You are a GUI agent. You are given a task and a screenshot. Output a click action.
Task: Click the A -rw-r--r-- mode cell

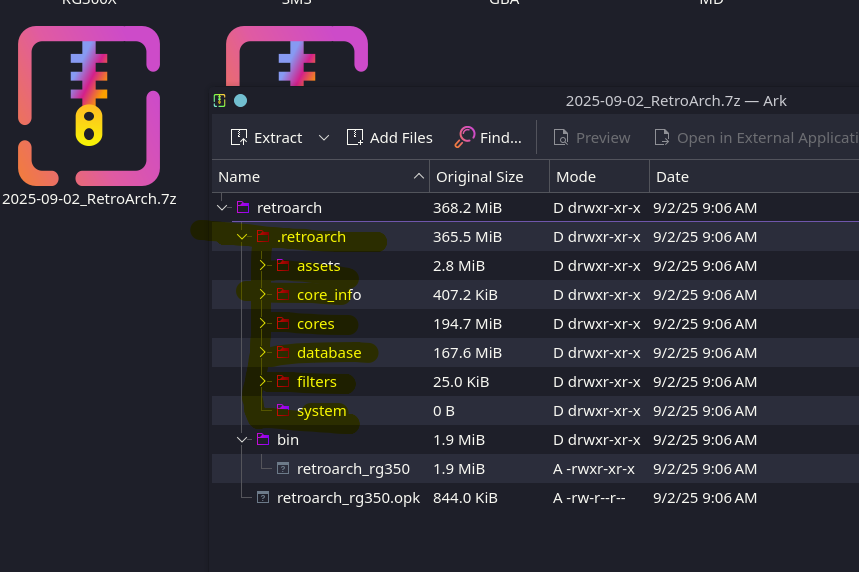(589, 499)
